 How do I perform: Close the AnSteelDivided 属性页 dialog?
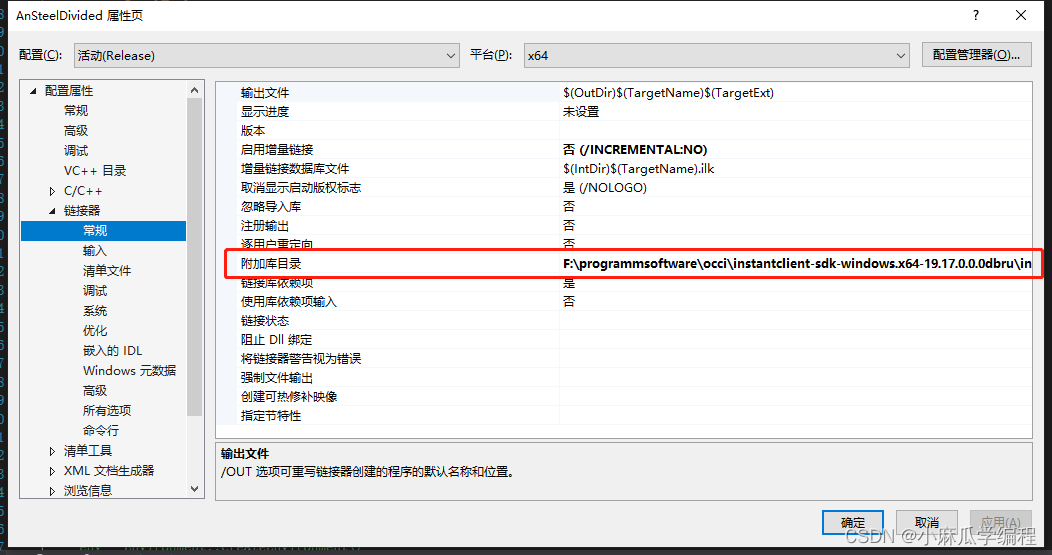(1020, 15)
